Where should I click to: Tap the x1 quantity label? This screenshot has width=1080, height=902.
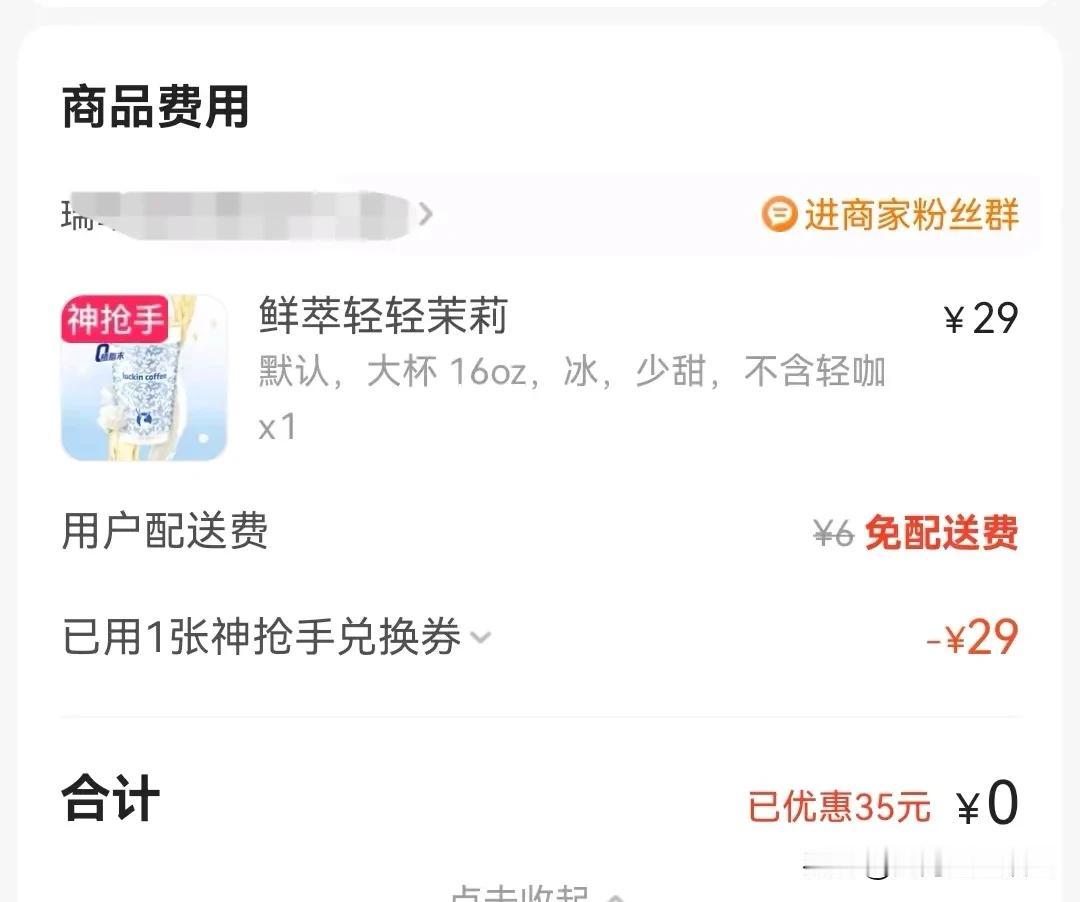(x=278, y=427)
